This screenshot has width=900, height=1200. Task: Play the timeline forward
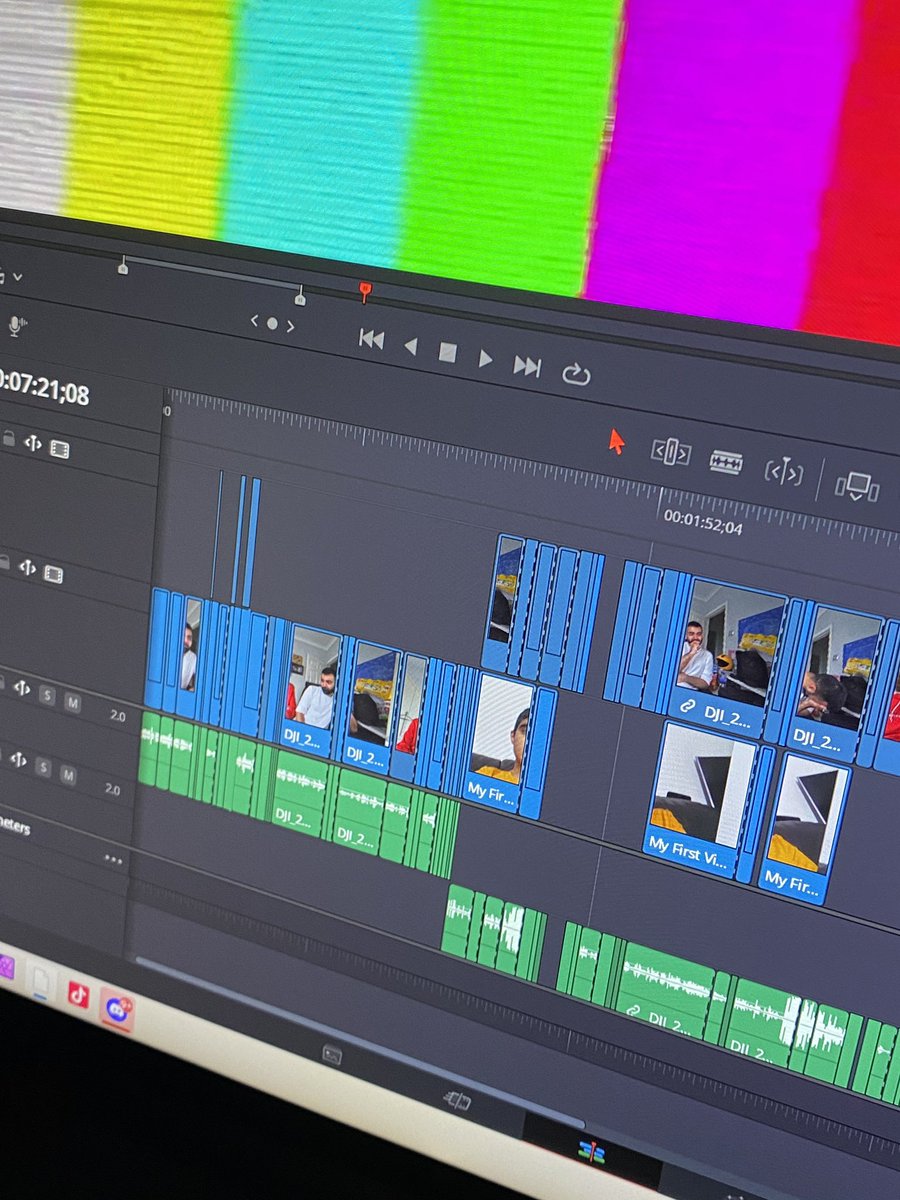point(486,358)
